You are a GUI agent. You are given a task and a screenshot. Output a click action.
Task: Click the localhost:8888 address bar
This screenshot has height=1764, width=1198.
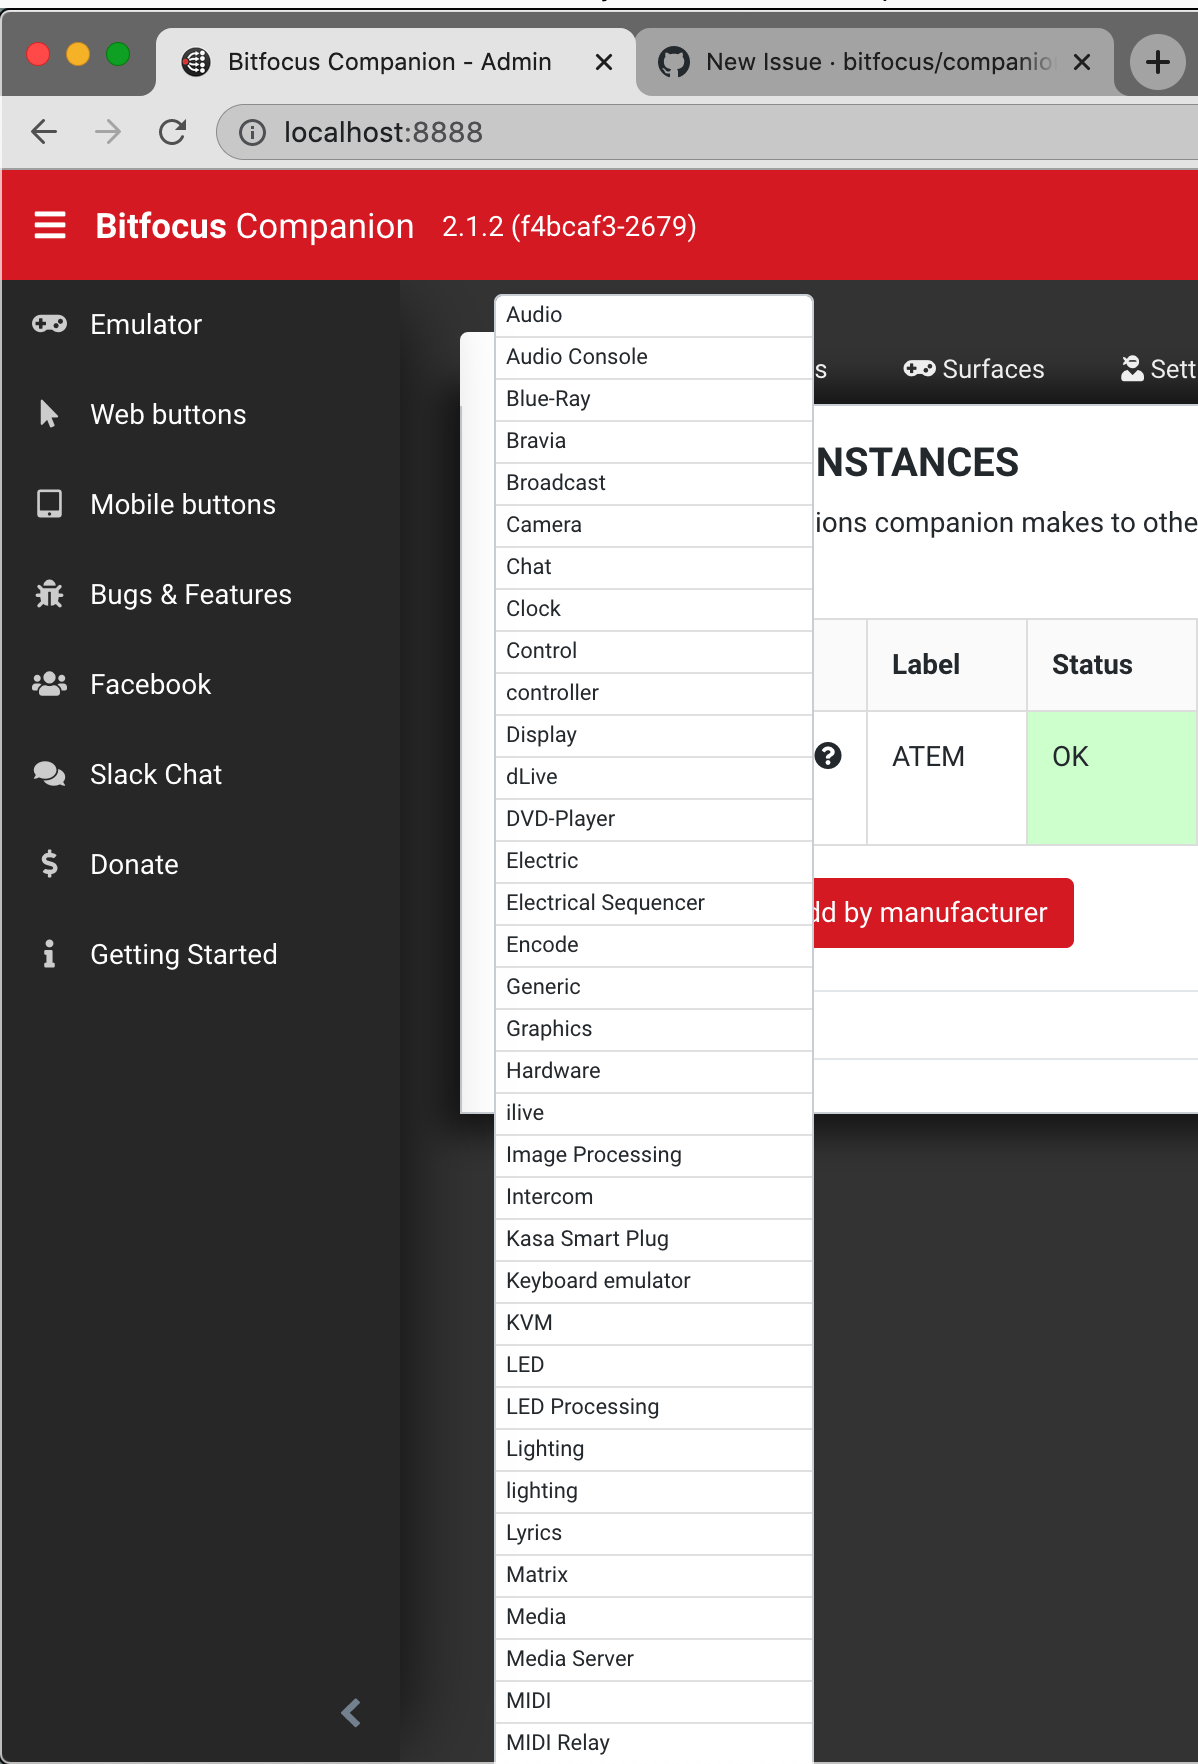click(x=707, y=132)
